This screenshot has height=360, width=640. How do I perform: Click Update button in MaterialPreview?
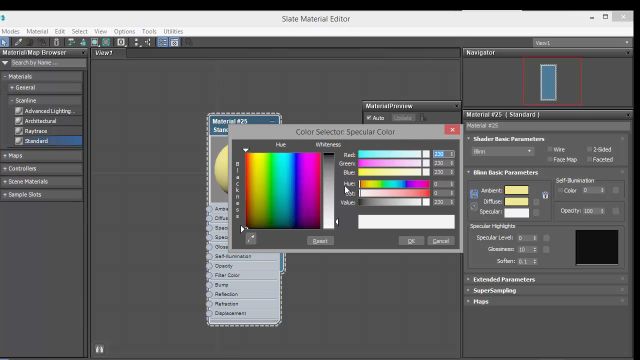click(x=403, y=118)
